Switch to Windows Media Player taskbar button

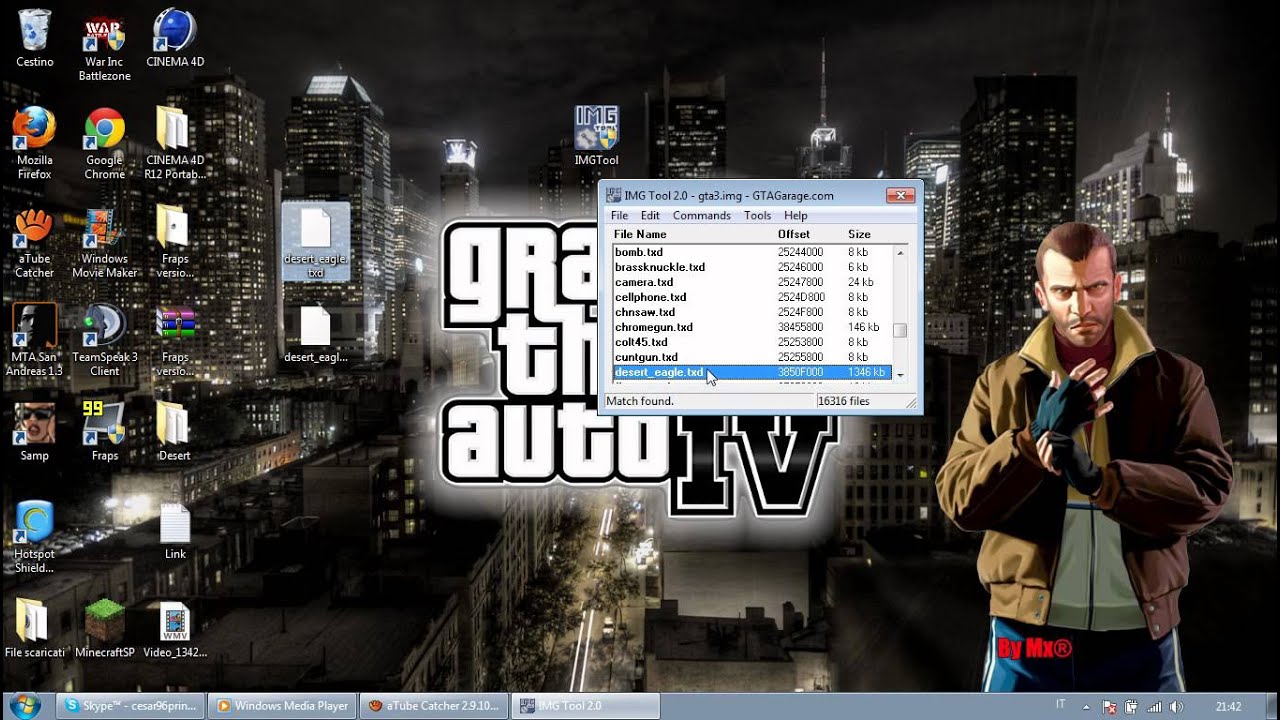pos(283,706)
